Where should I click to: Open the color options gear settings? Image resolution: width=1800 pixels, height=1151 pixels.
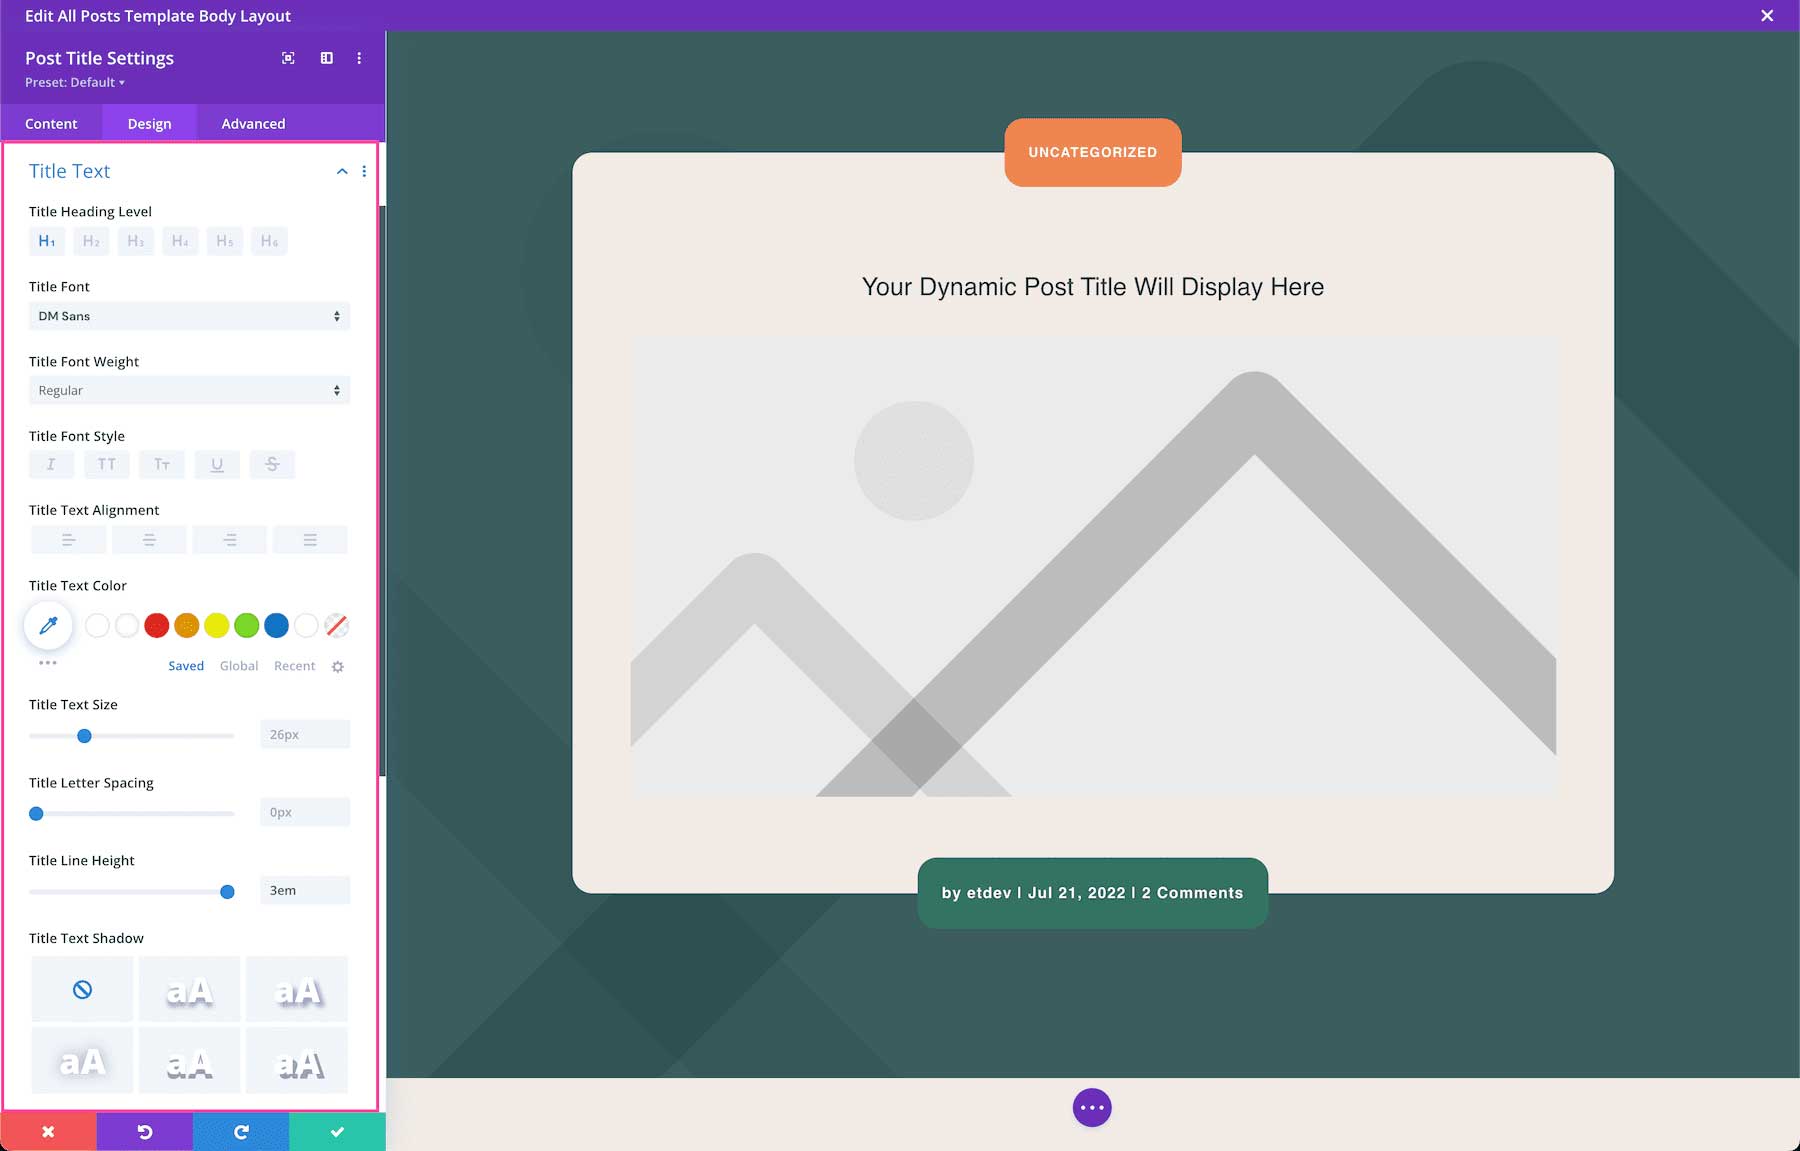[338, 666]
